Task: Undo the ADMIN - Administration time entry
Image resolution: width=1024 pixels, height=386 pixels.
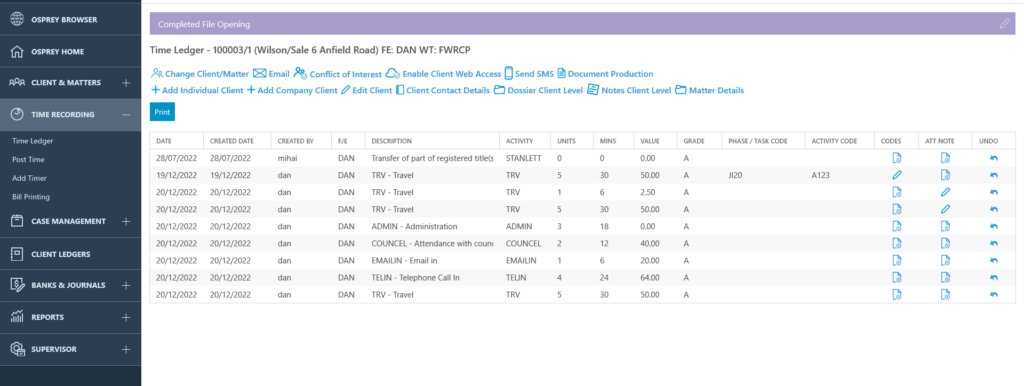Action: (993, 226)
